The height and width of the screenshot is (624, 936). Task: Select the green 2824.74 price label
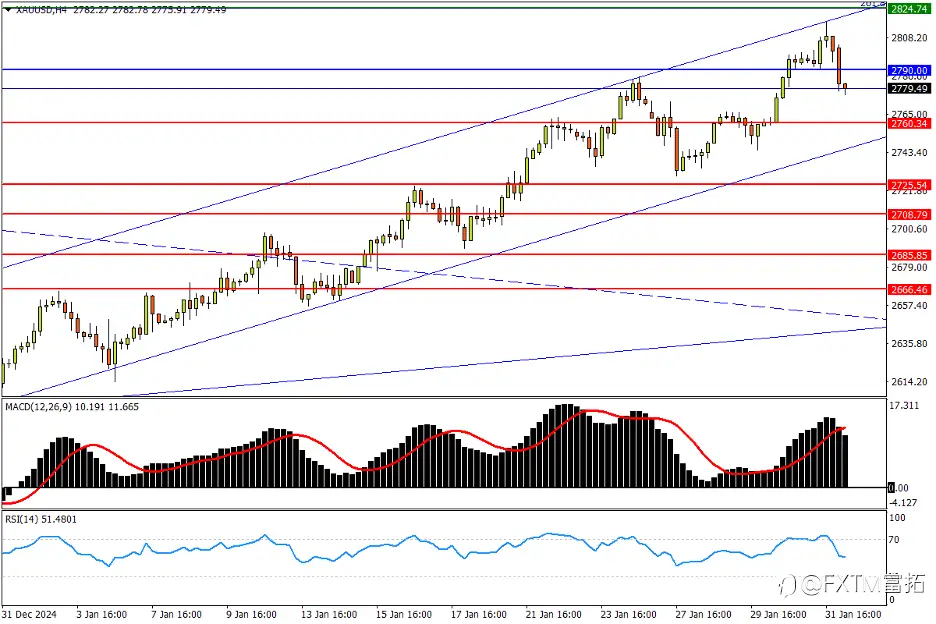909,9
